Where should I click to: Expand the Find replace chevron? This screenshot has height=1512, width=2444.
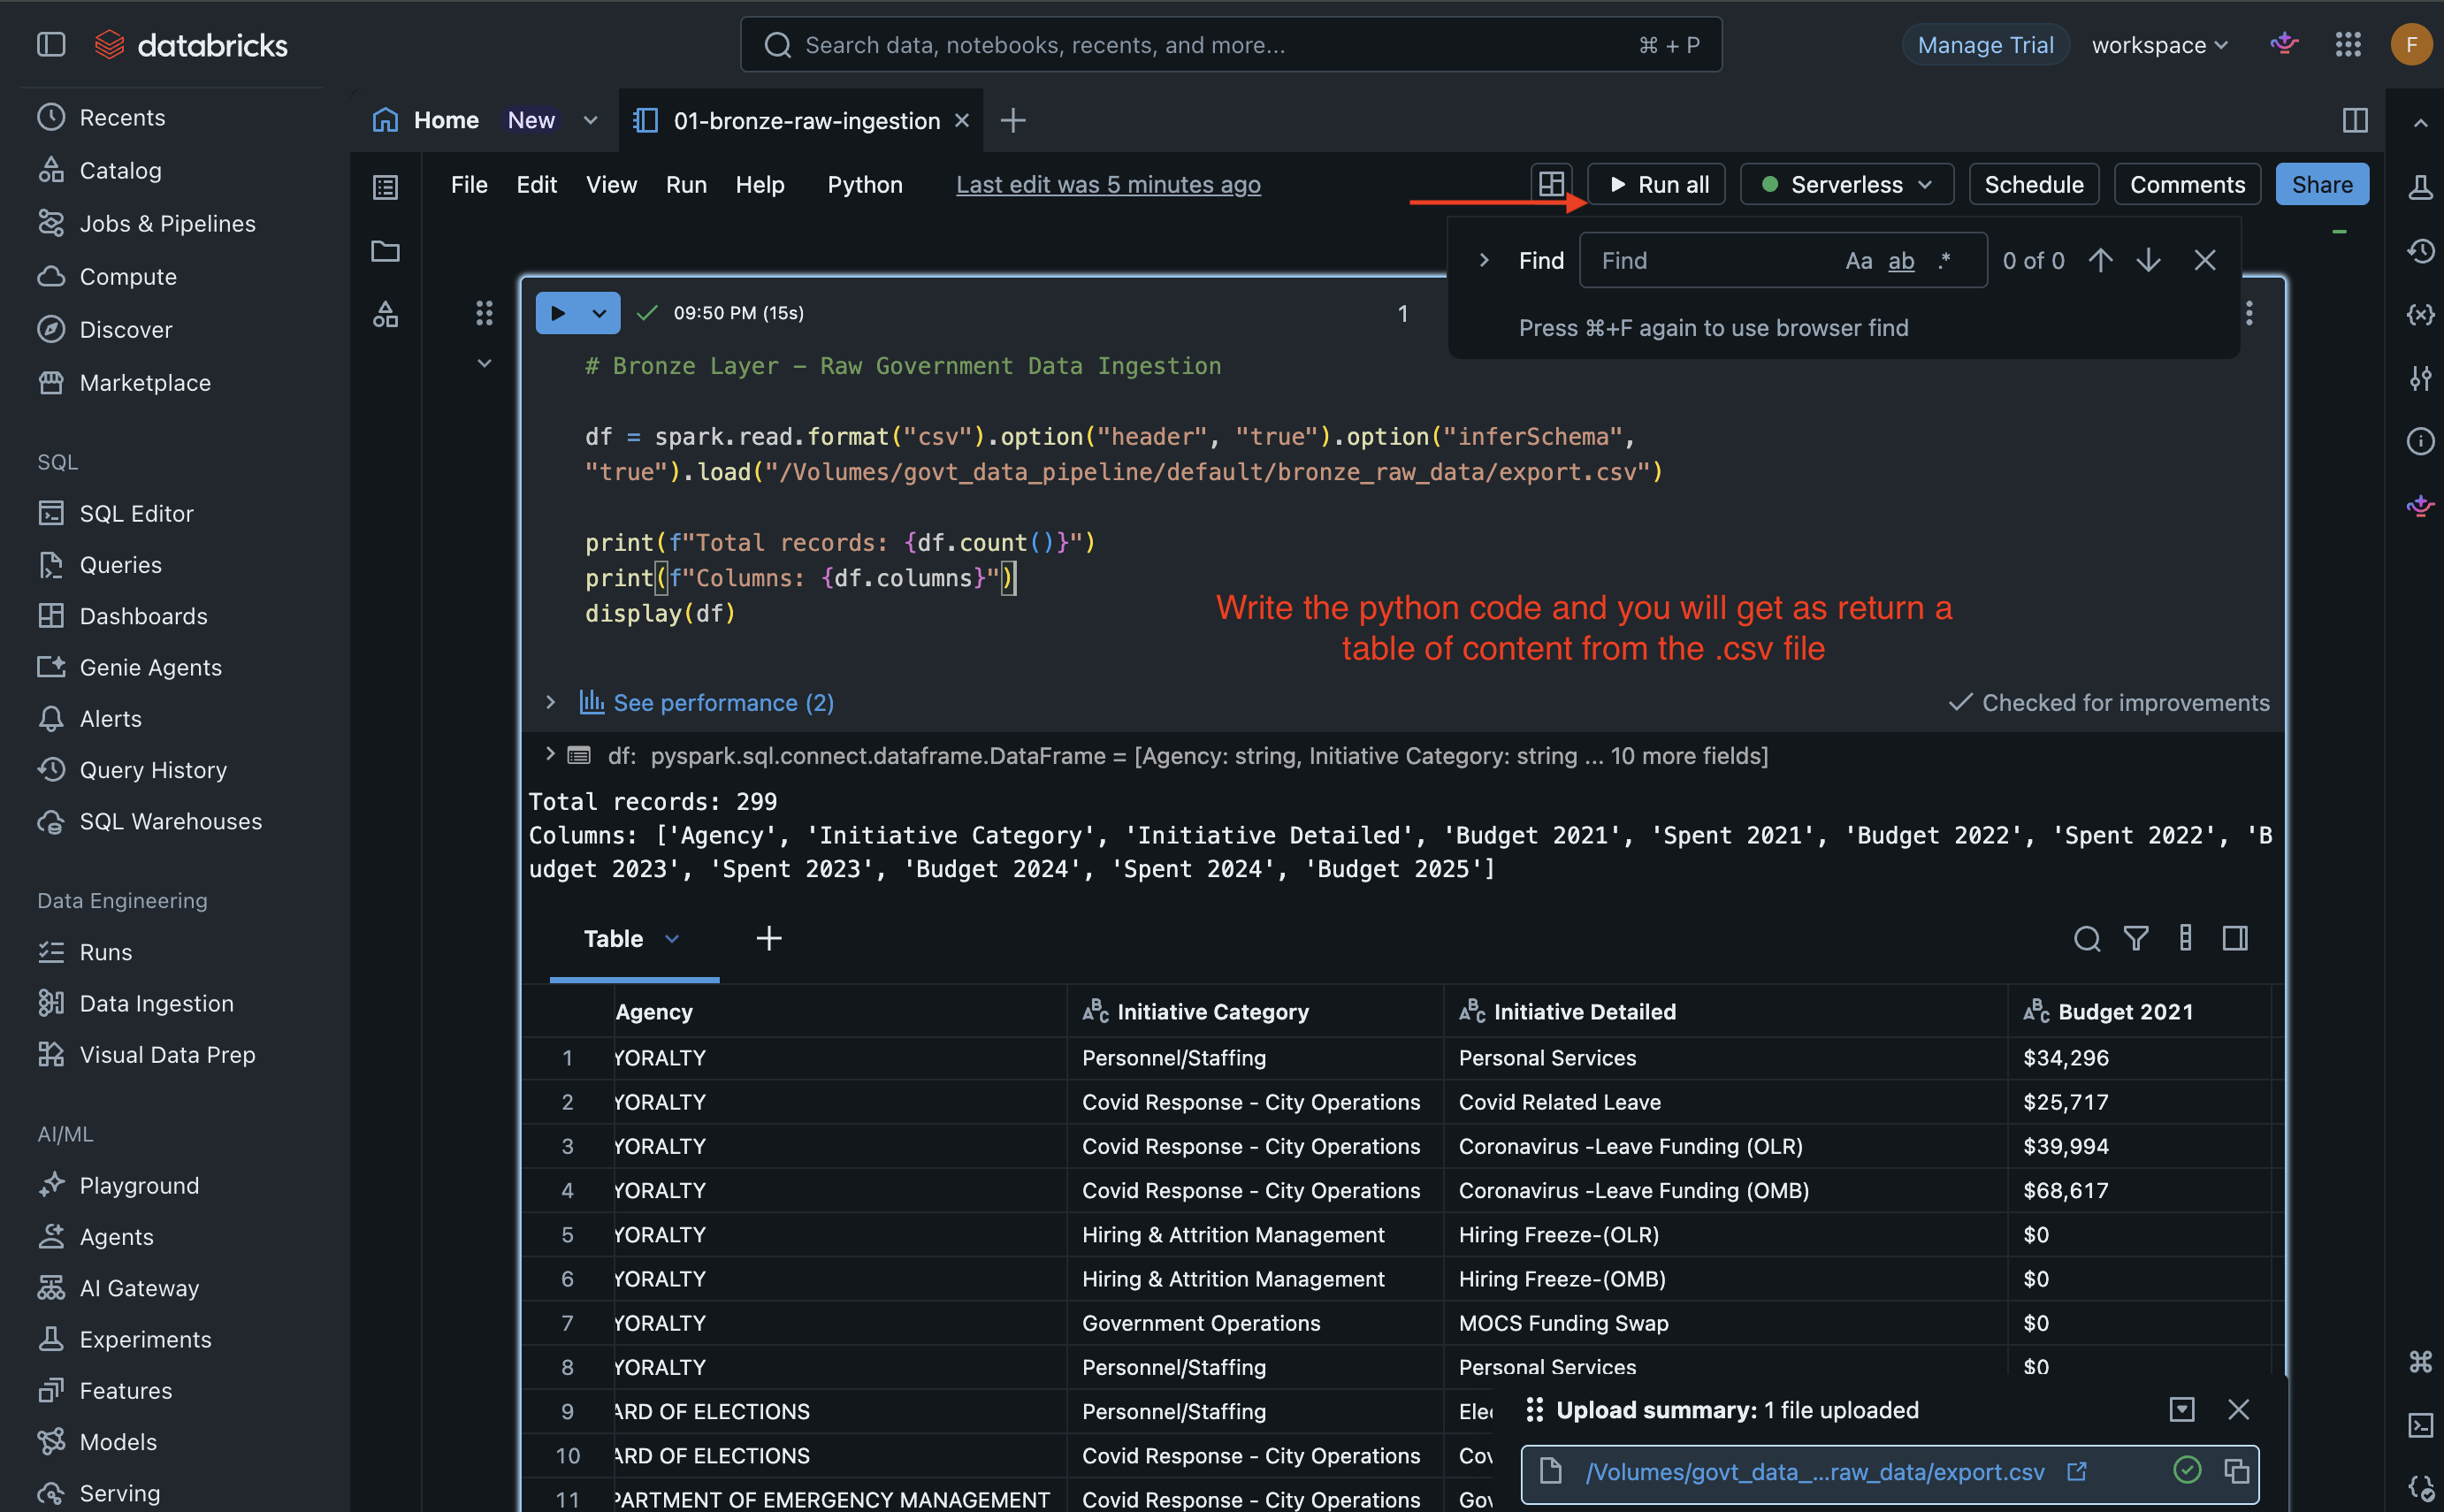1484,260
